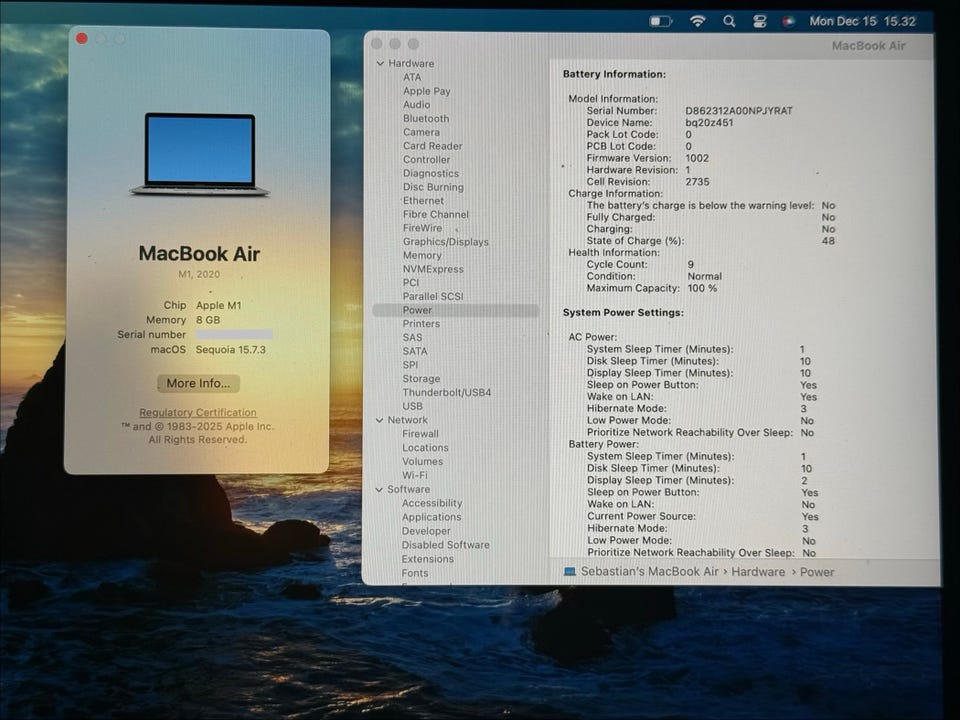Click Maximum Capacity 100 % value
Viewport: 960px width, 720px height.
pos(702,288)
